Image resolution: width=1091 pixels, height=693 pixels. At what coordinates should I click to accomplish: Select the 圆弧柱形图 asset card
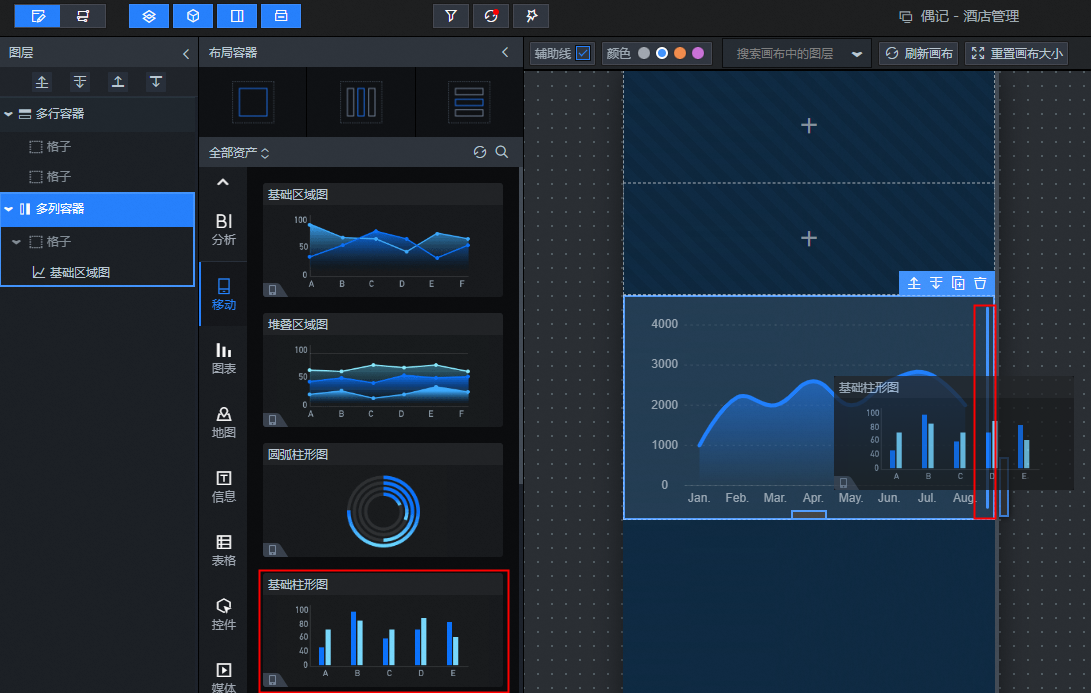(383, 500)
